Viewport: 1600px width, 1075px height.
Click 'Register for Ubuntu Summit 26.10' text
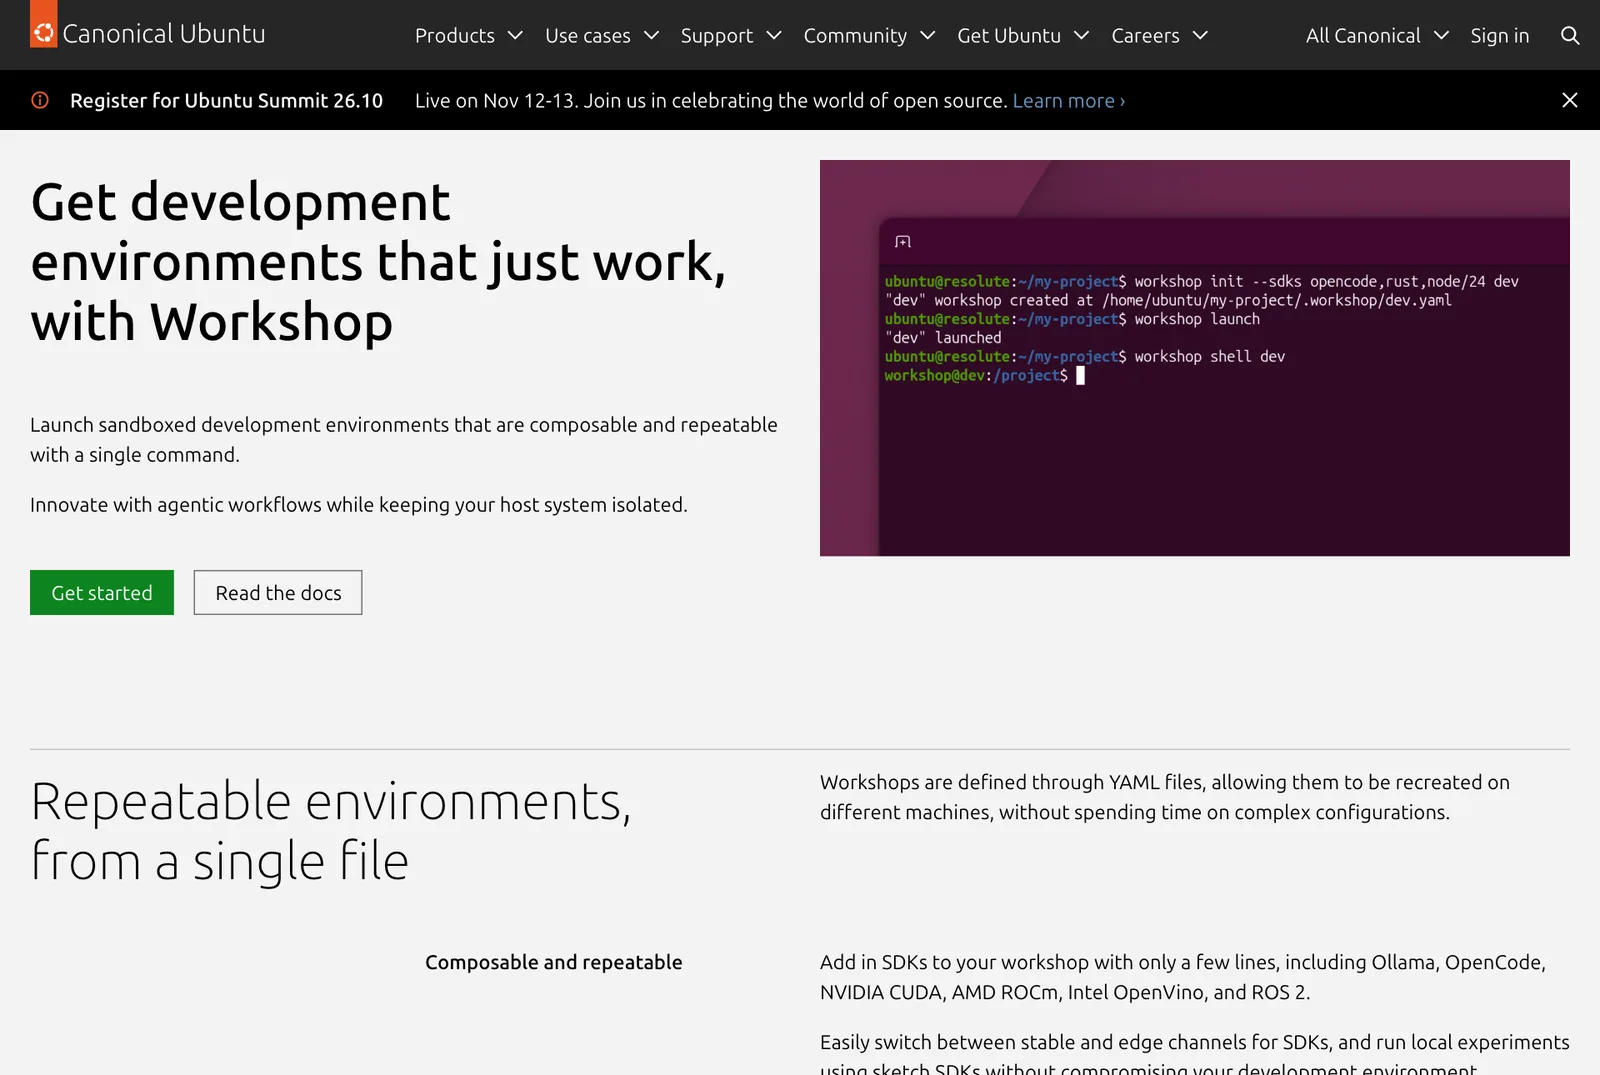[226, 100]
